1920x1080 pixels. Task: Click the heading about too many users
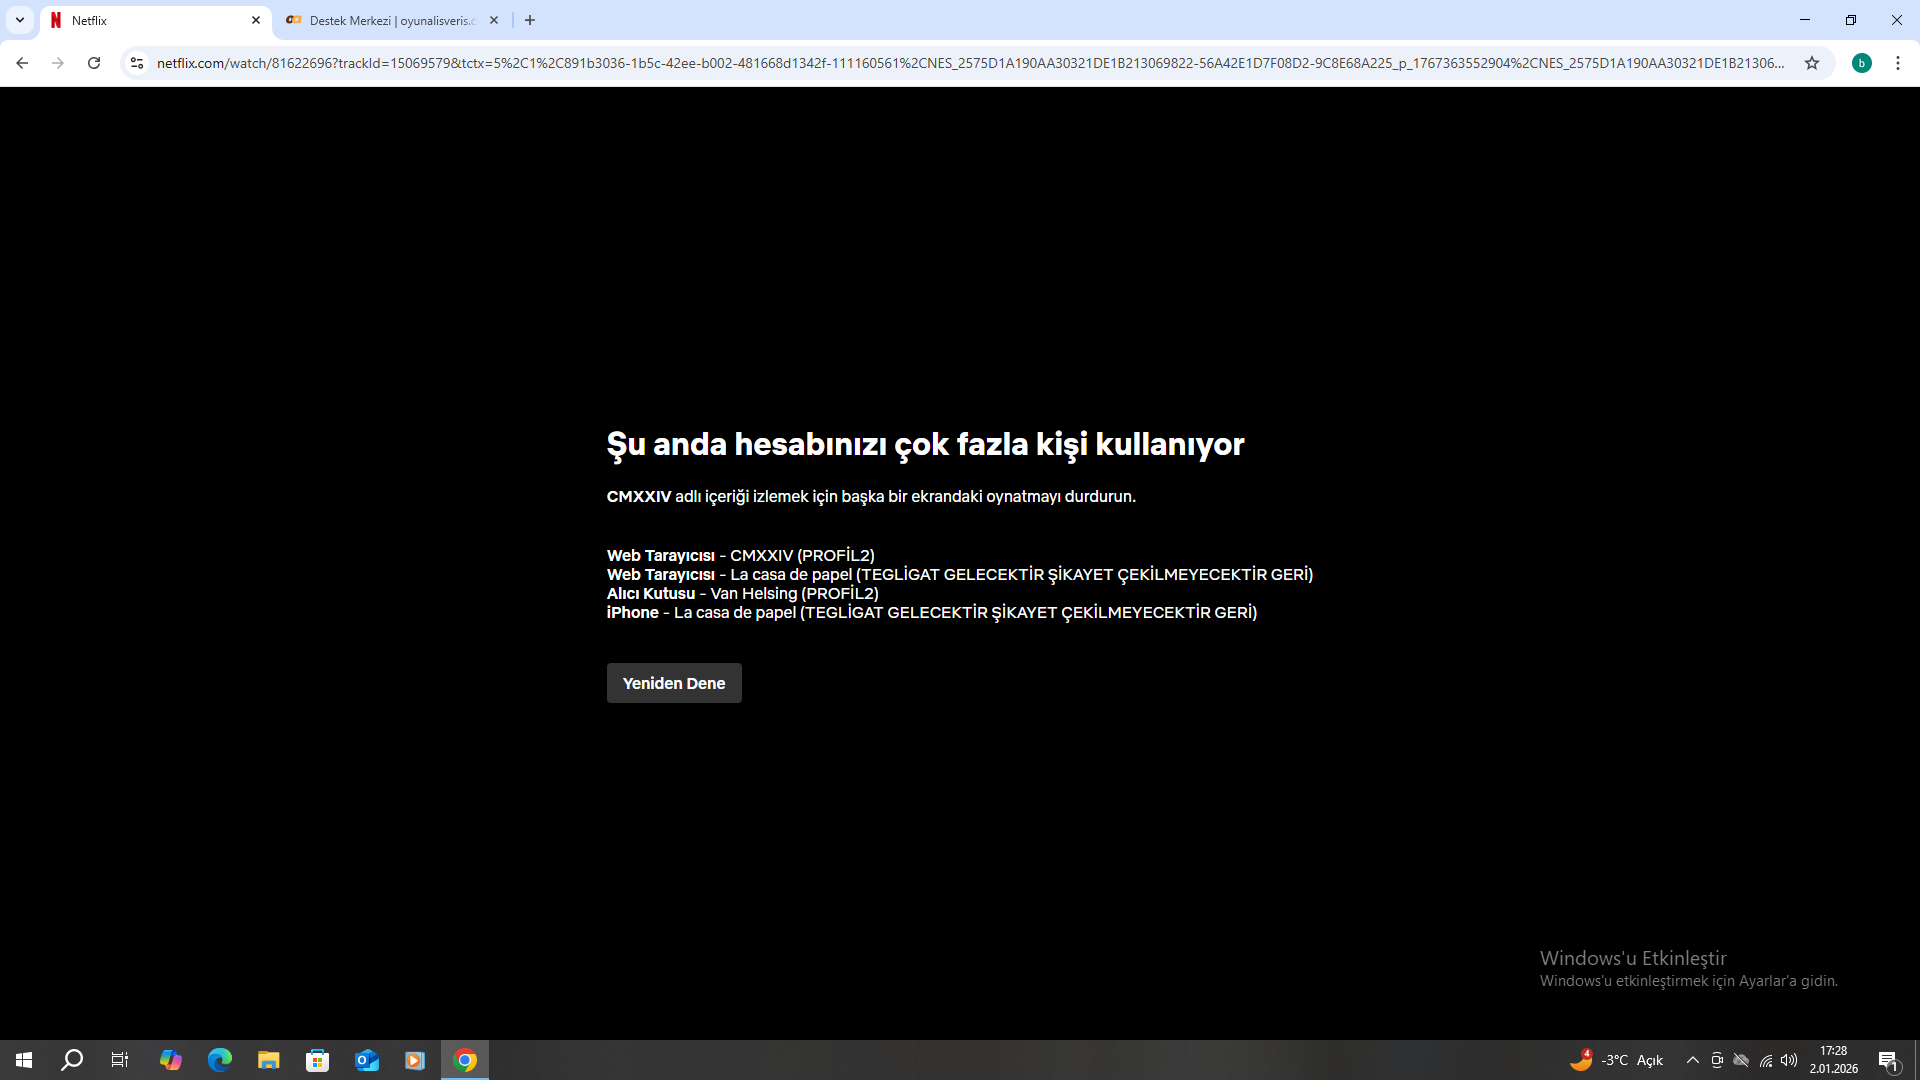point(925,444)
